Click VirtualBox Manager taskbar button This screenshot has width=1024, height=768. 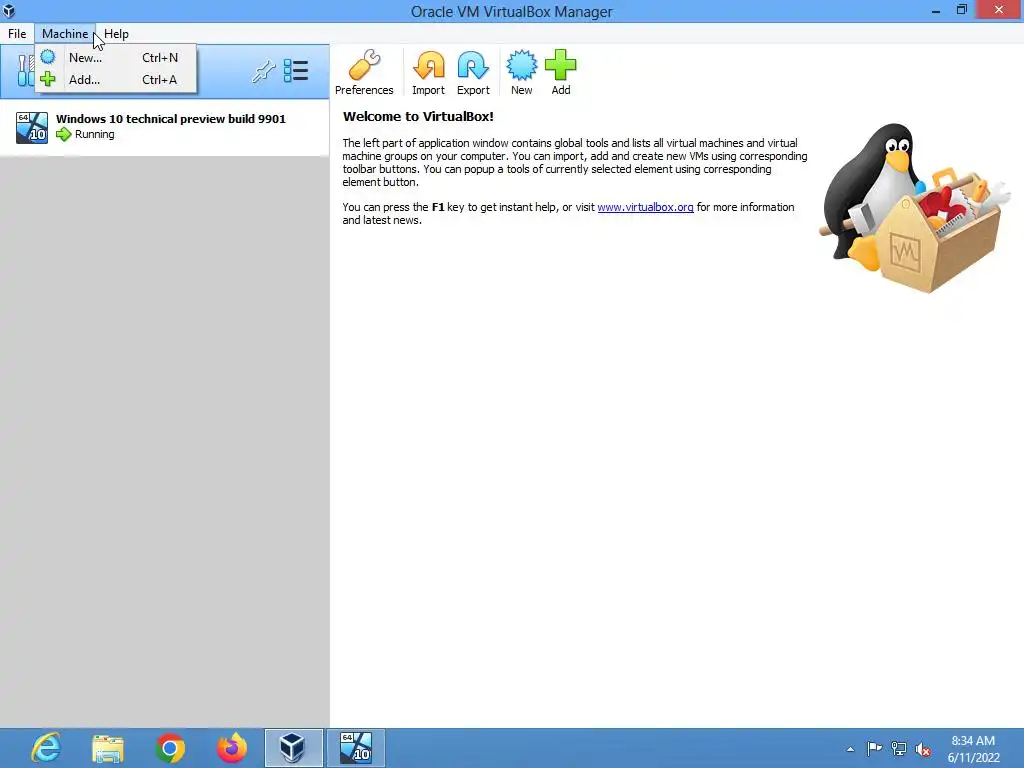293,748
